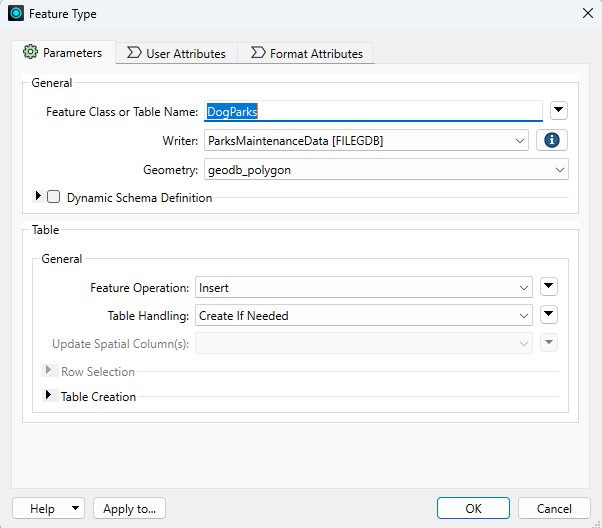Switch to the Format Attributes tab
Screen dimensions: 602x528
coord(307,53)
